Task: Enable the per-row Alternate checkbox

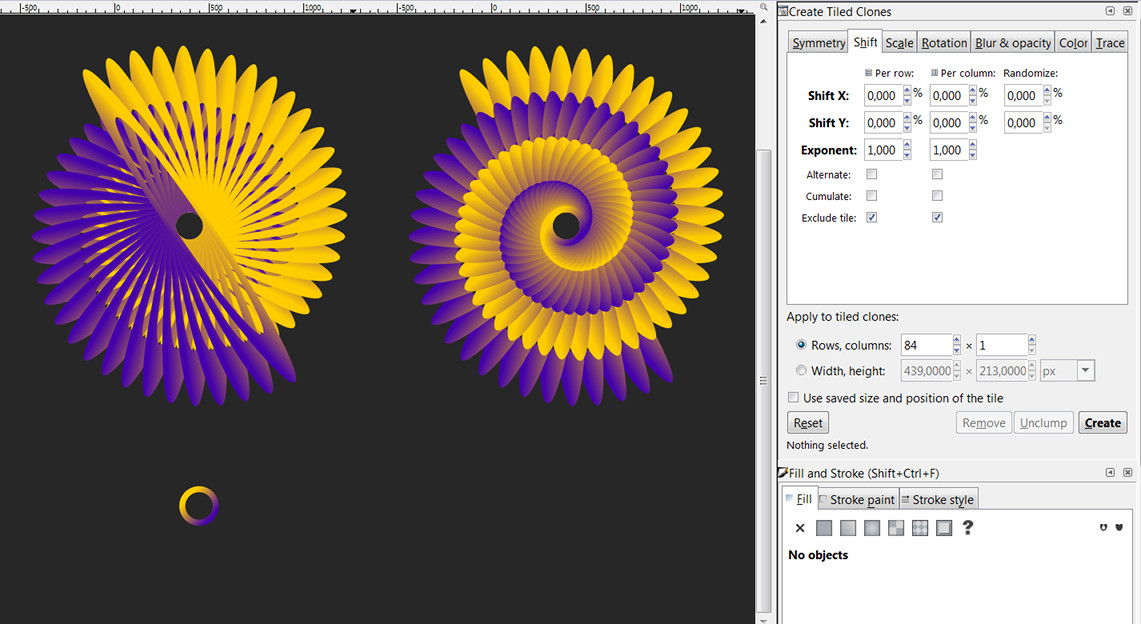Action: coord(872,174)
